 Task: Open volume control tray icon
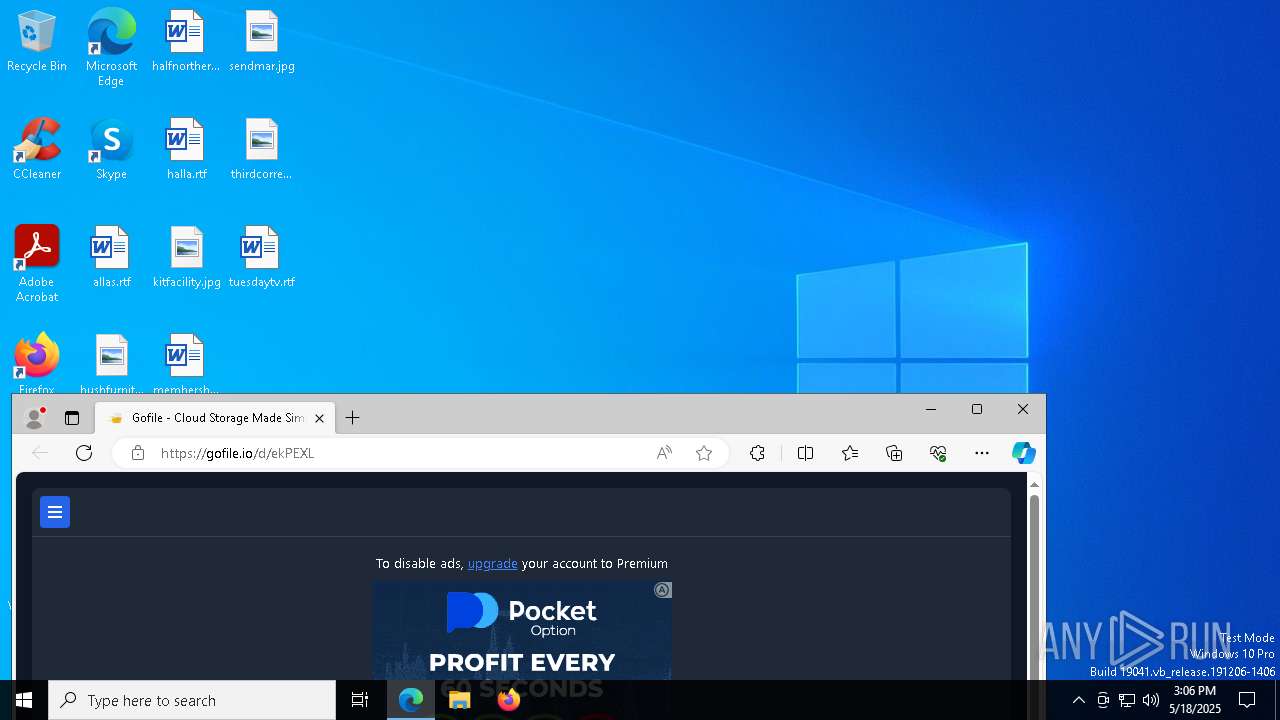coord(1151,700)
